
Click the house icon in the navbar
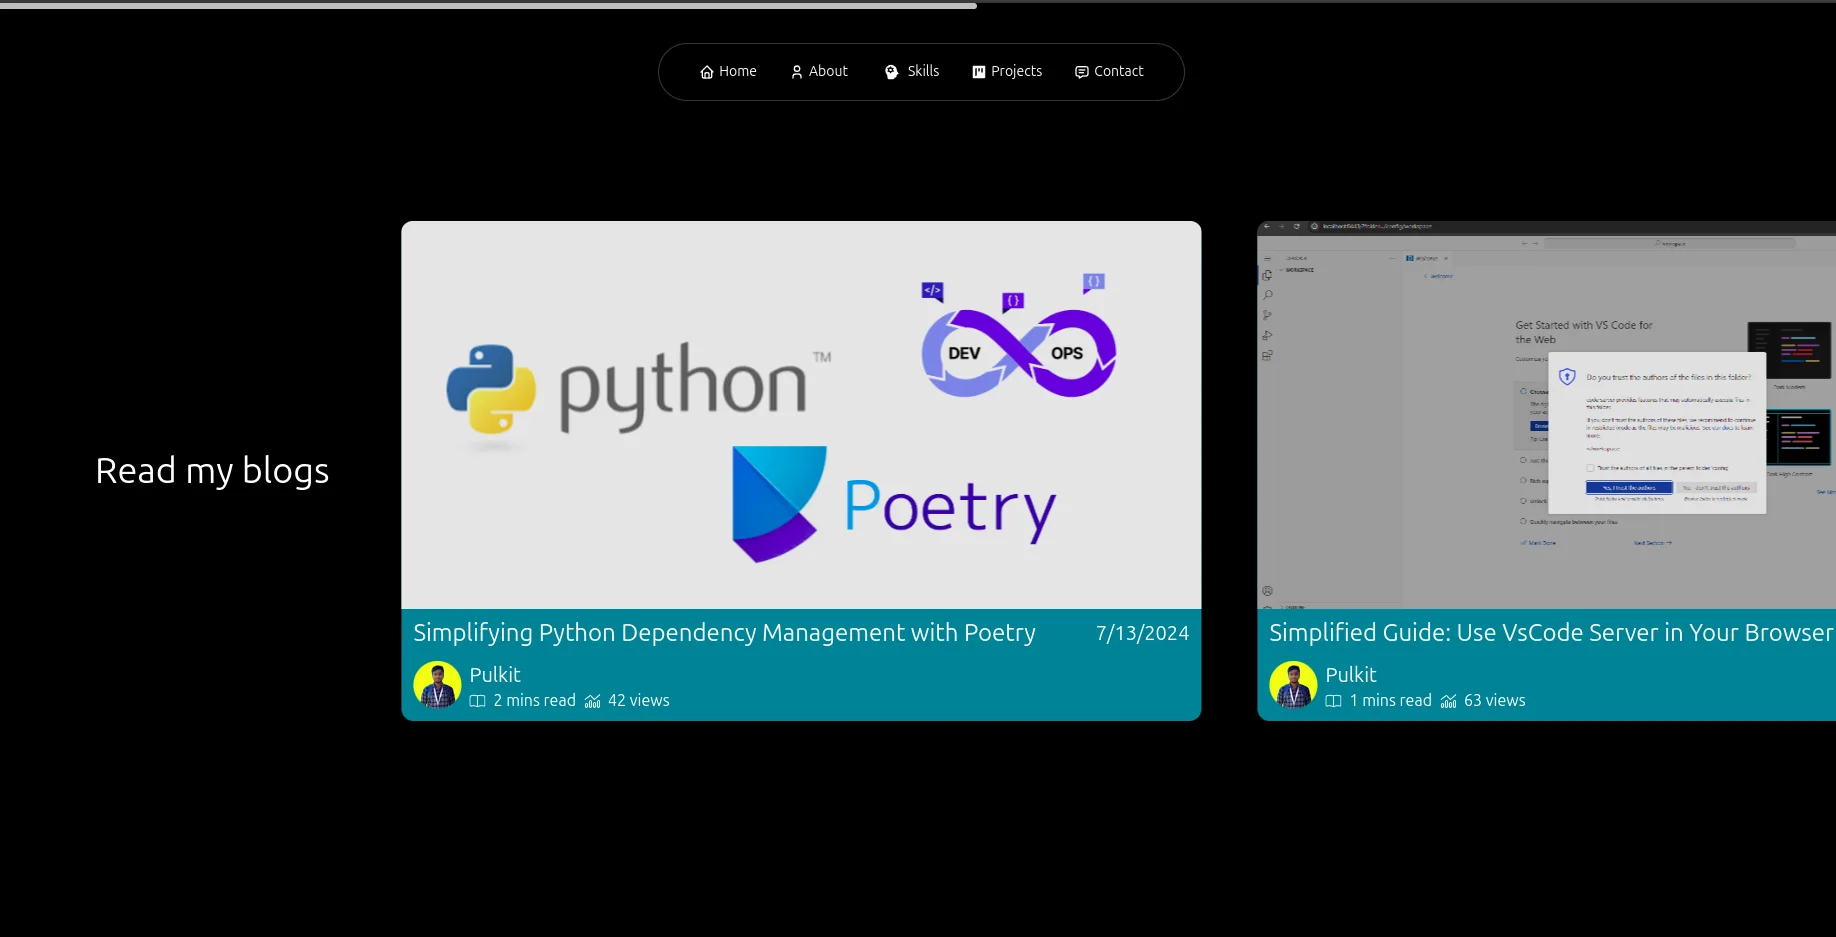point(706,72)
